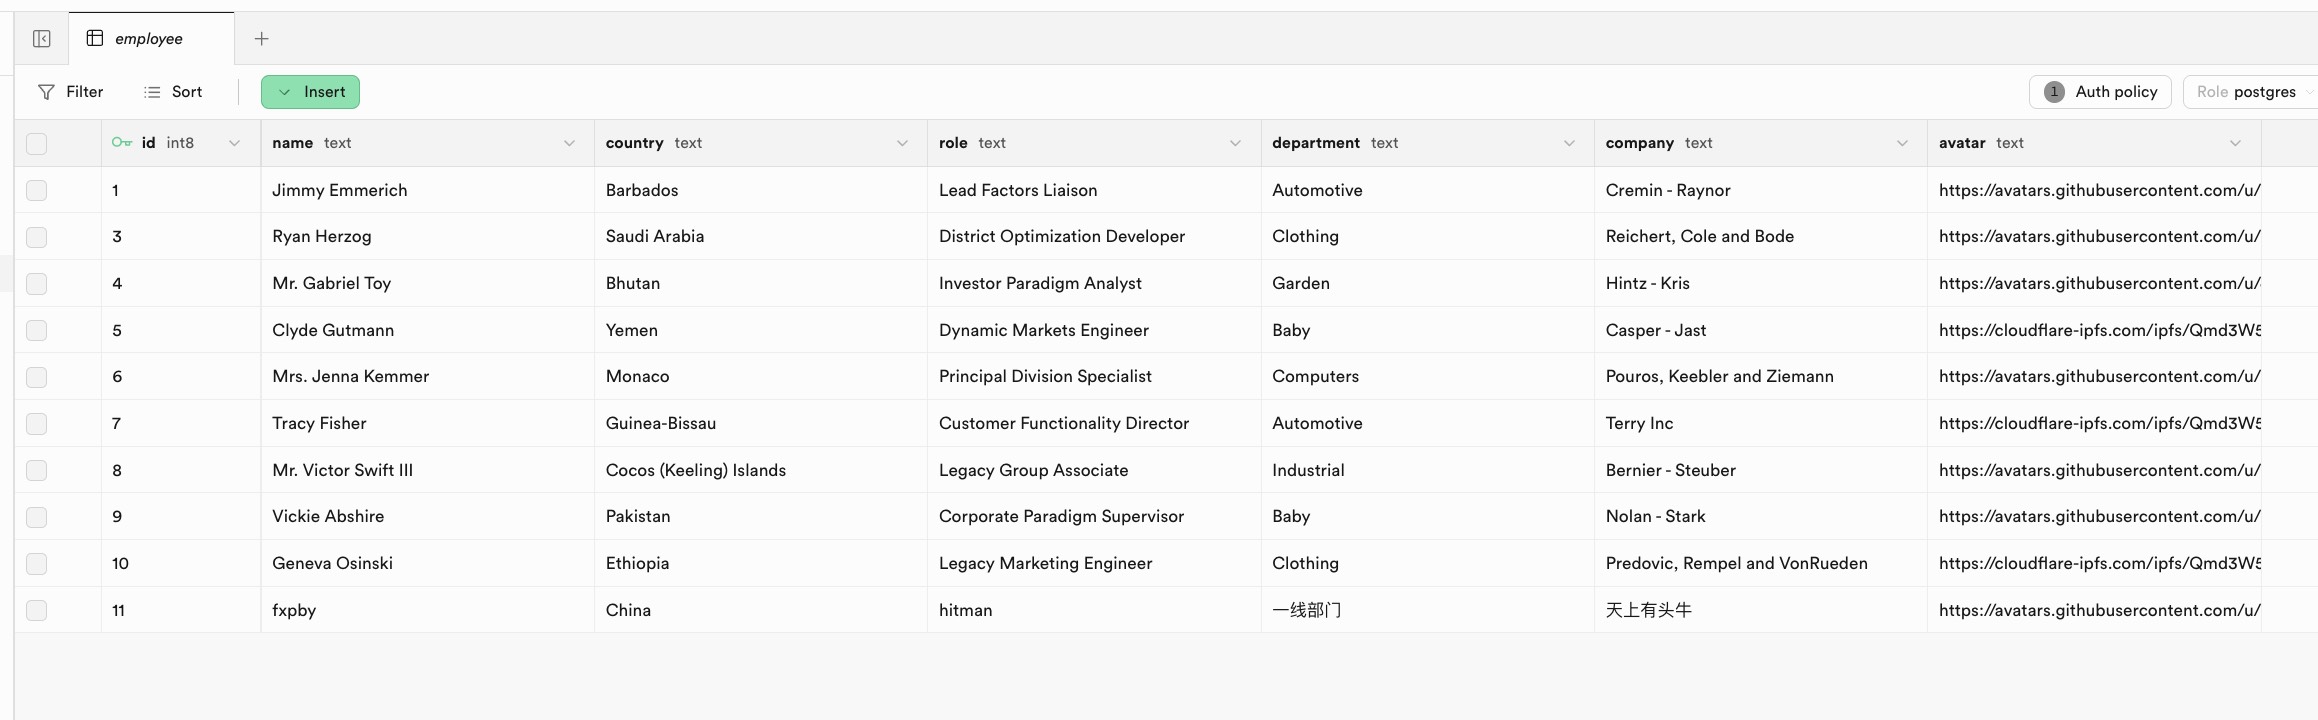Open the avatar column header menu
2318x720 pixels.
click(x=2235, y=143)
